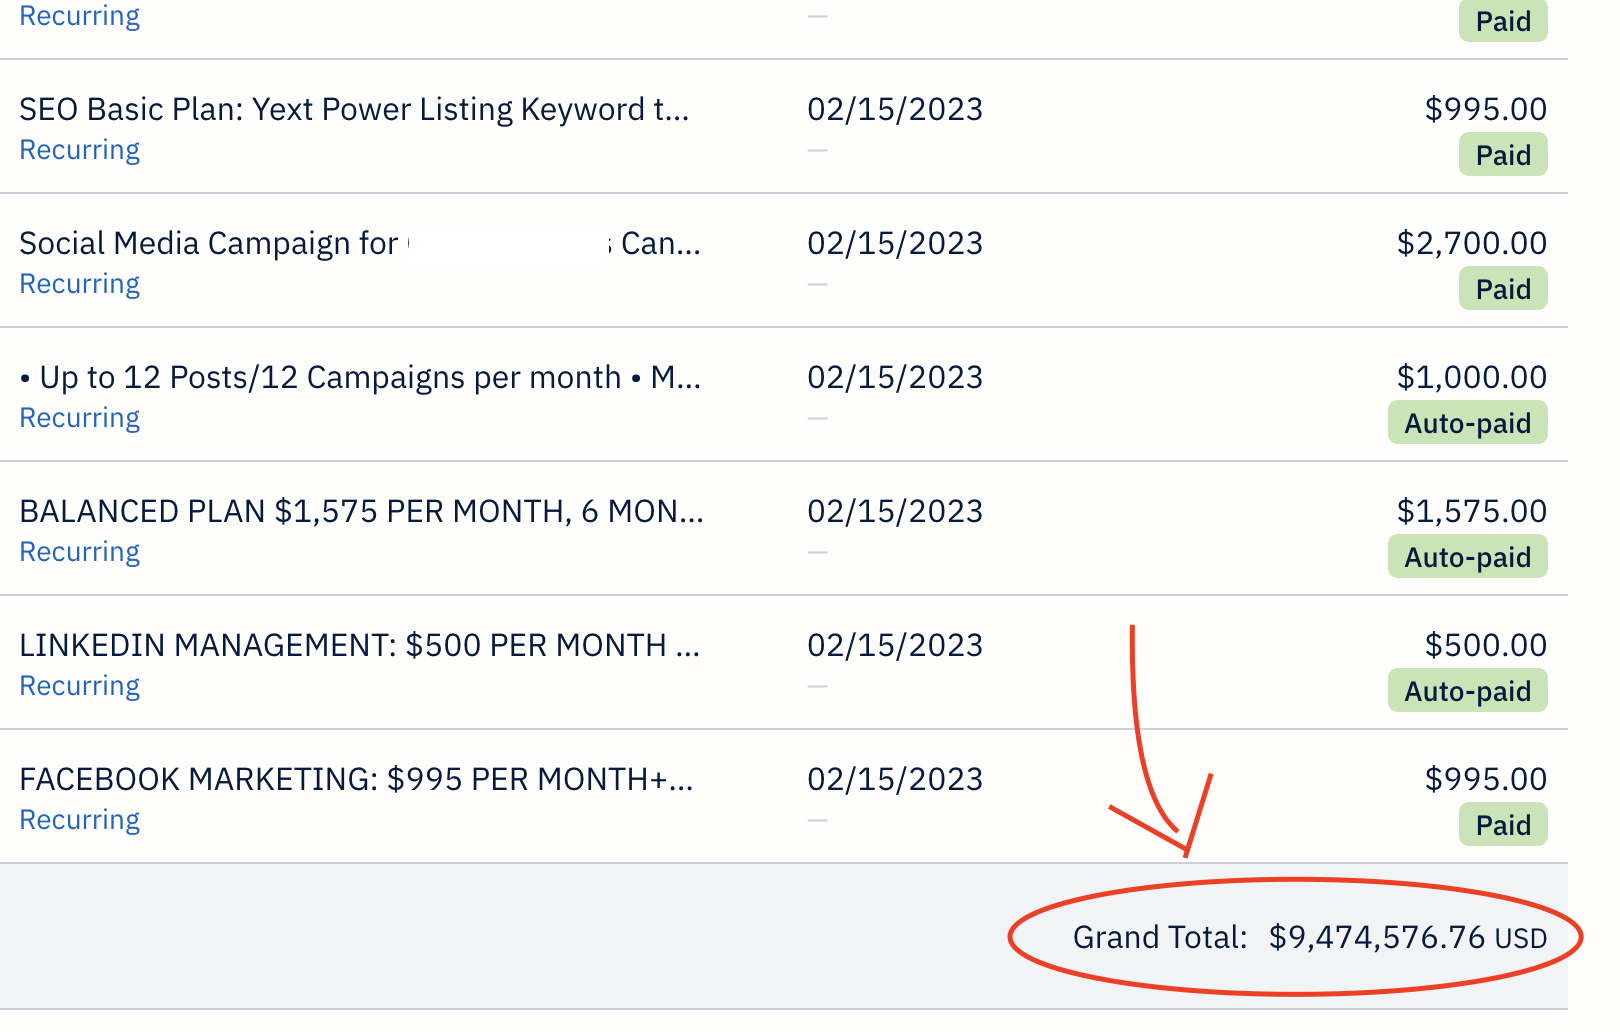The height and width of the screenshot is (1032, 1620).
Task: Select the $2,700.00 amount
Action: [x=1471, y=243]
